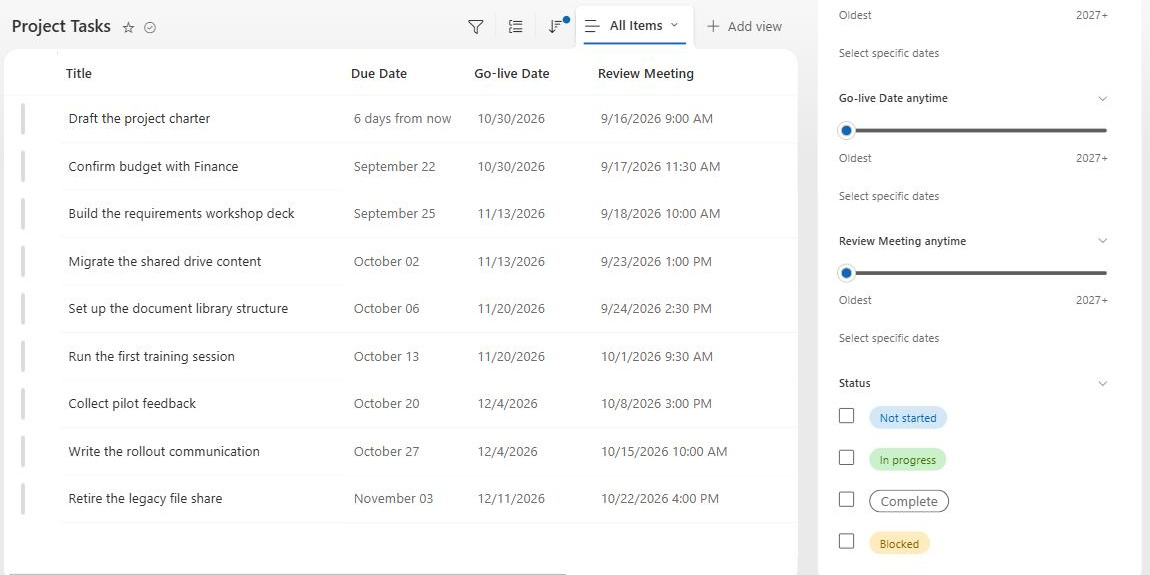This screenshot has width=1150, height=575.
Task: Click the October 20 due date cell
Action: click(x=387, y=403)
